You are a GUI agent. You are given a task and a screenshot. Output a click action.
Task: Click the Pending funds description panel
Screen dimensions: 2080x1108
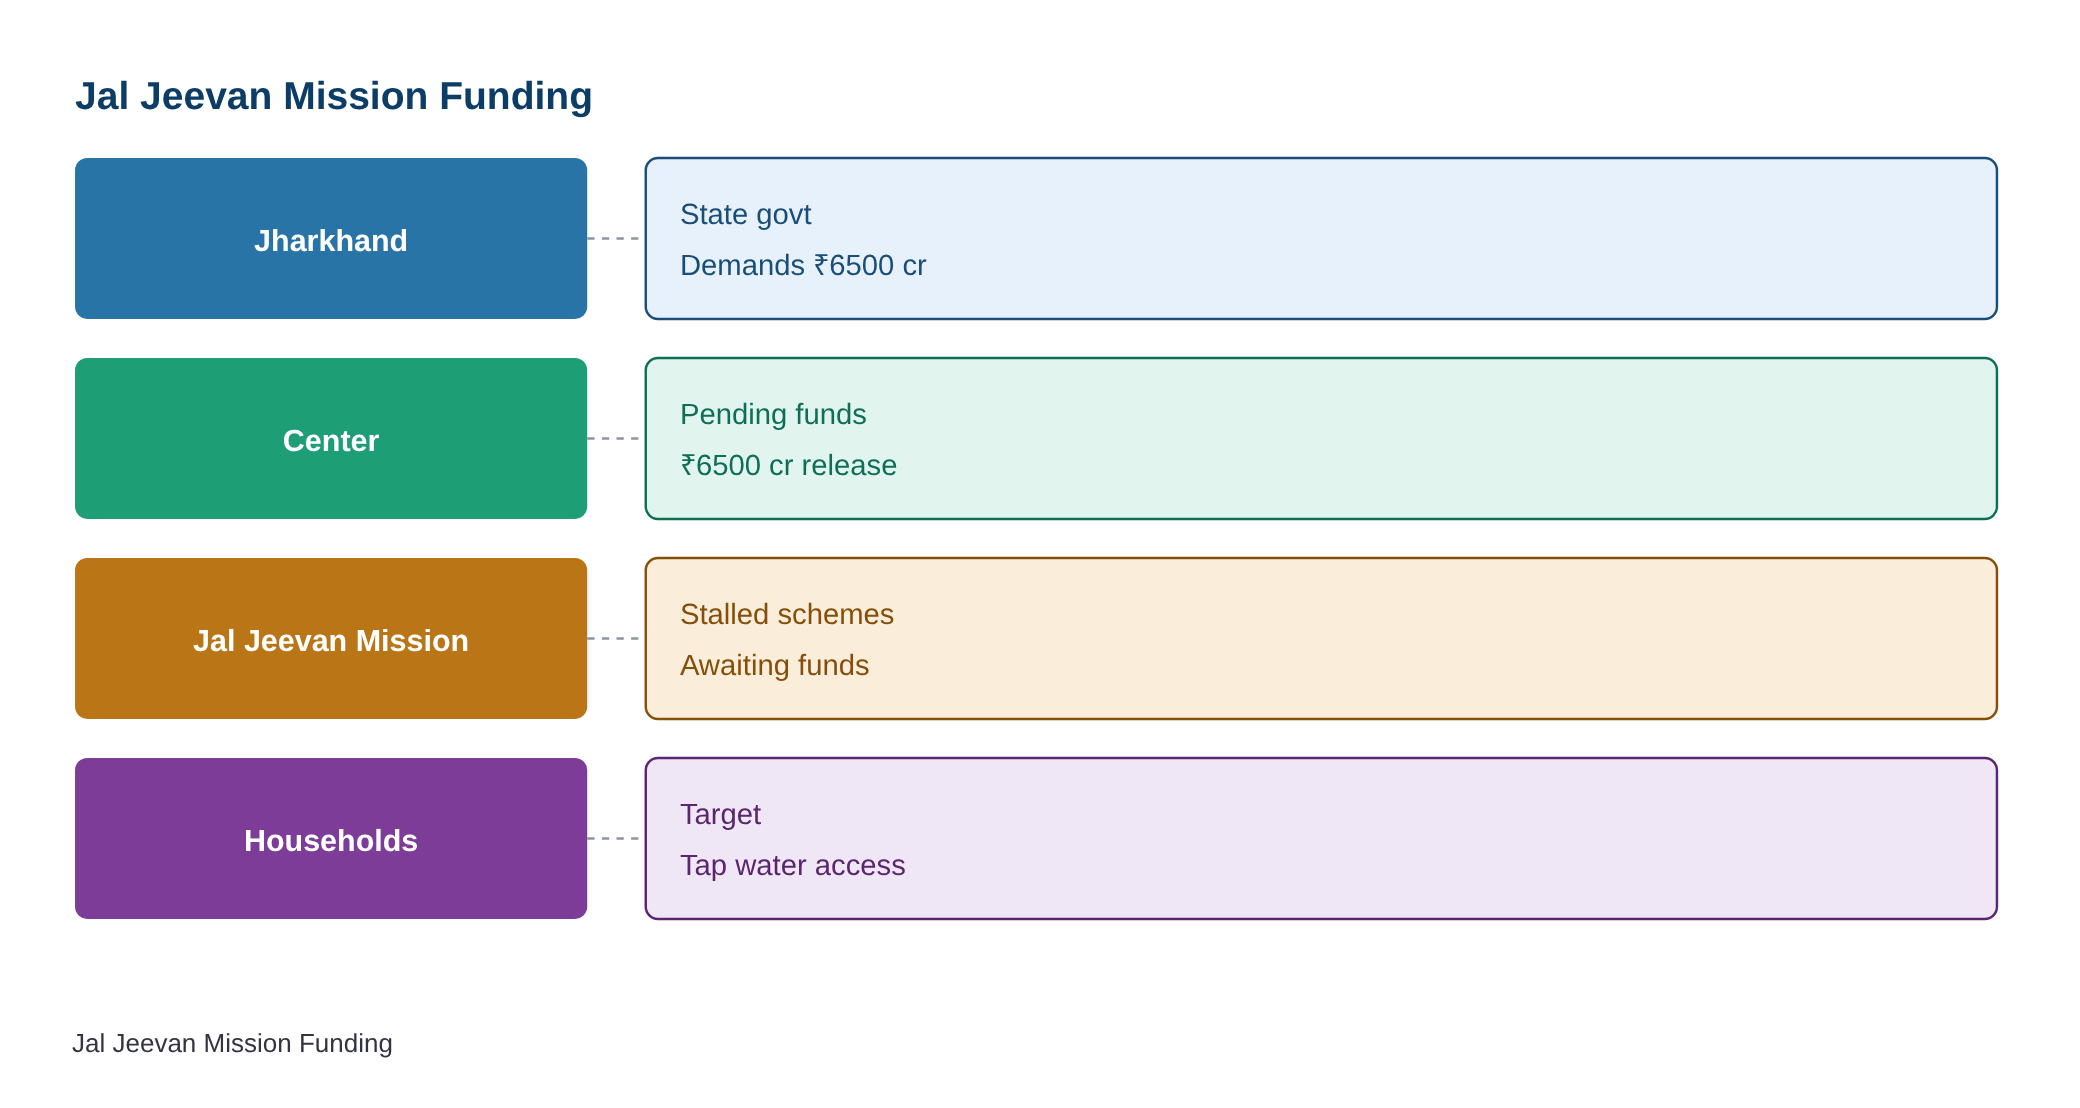(1321, 438)
